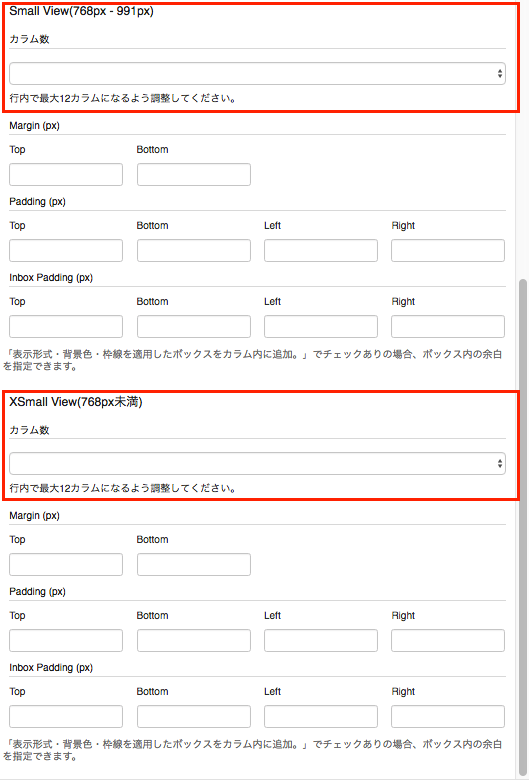Select Small View Inbox Padding Right field
This screenshot has width=529, height=782.
coord(448,326)
